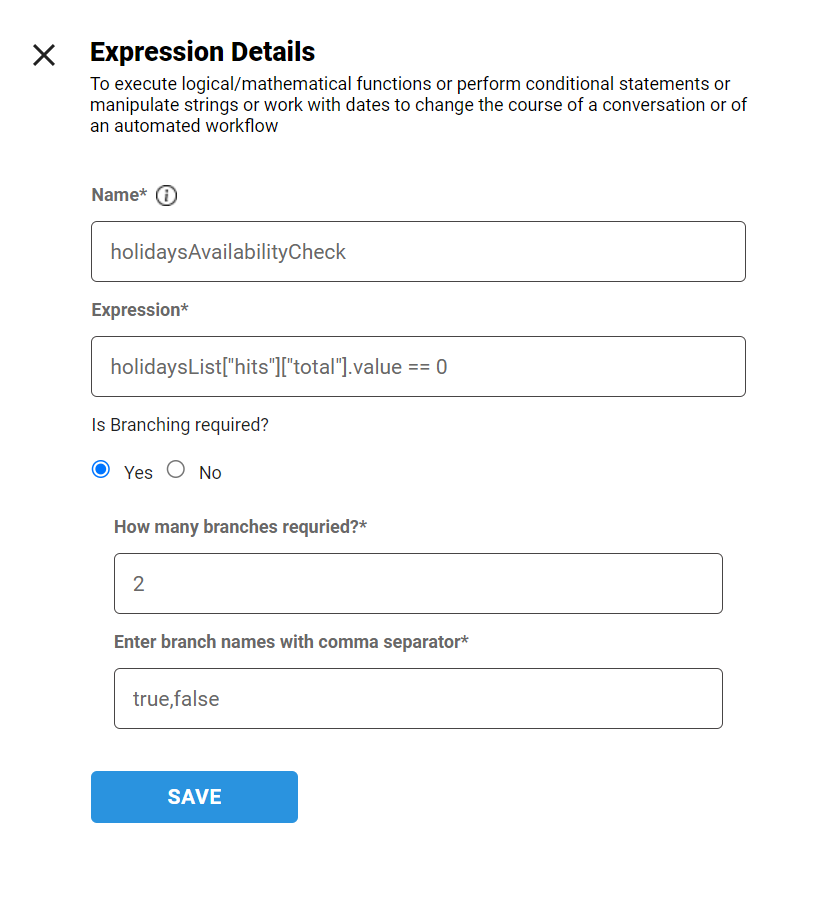Click the 'true,false' branch names text

click(x=176, y=699)
